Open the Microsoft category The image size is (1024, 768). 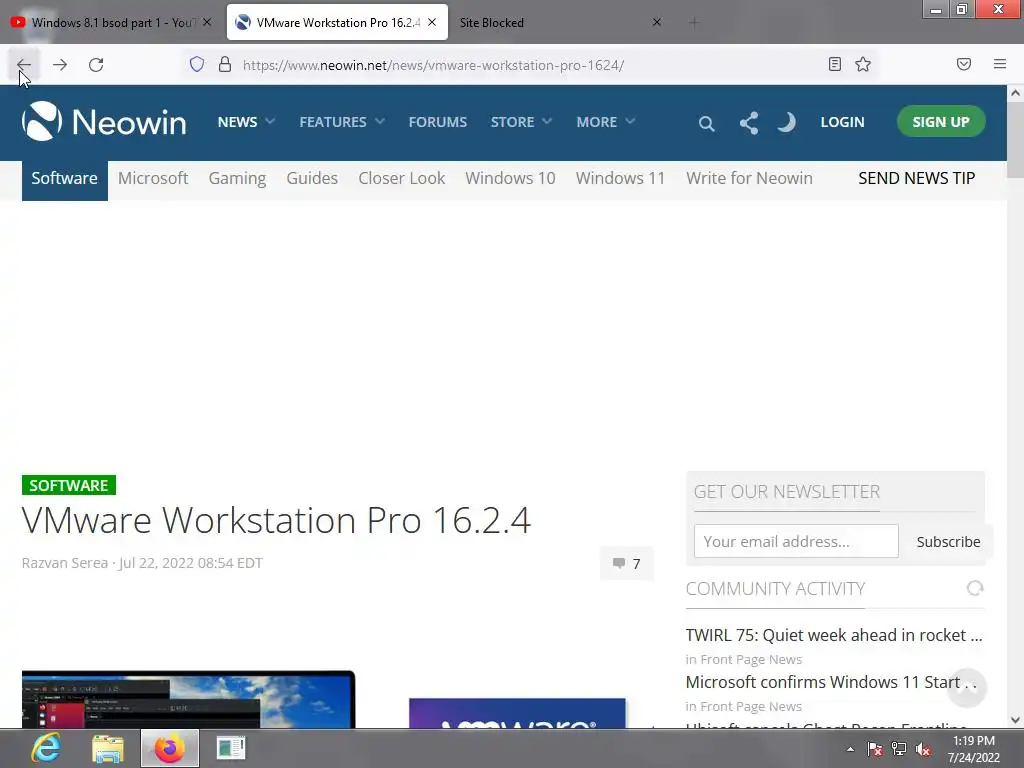[153, 178]
